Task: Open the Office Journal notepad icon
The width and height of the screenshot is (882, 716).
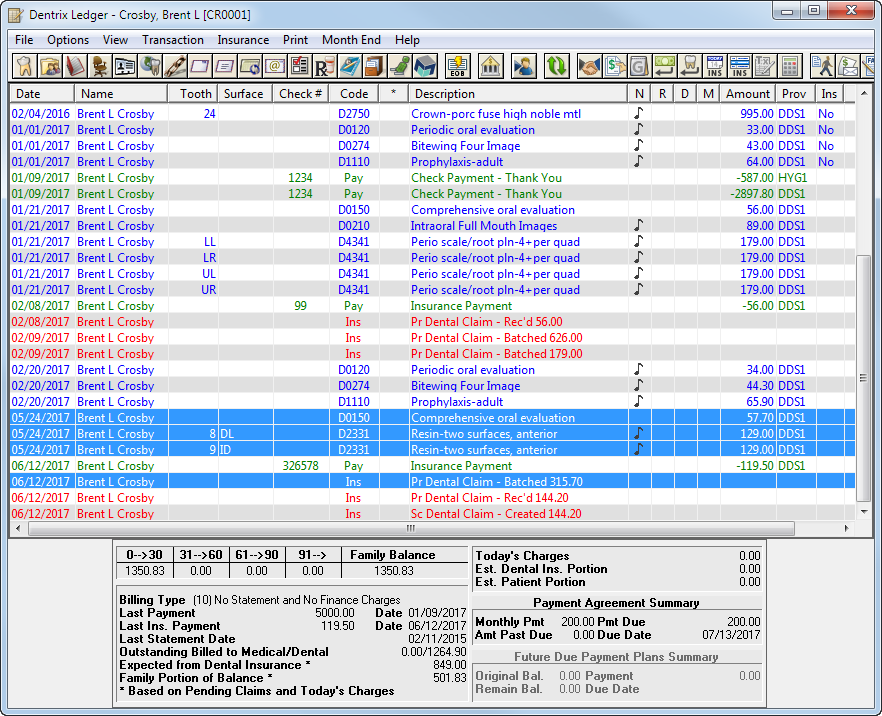Action: [x=349, y=66]
